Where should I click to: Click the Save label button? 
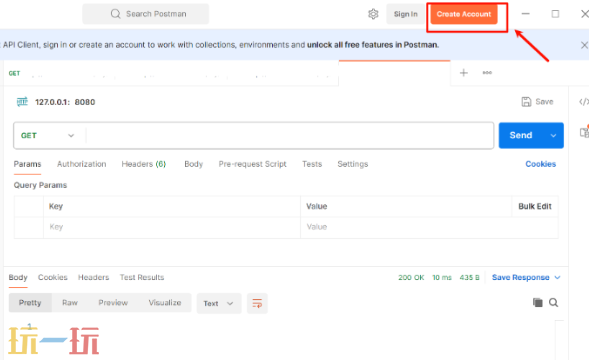point(544,102)
